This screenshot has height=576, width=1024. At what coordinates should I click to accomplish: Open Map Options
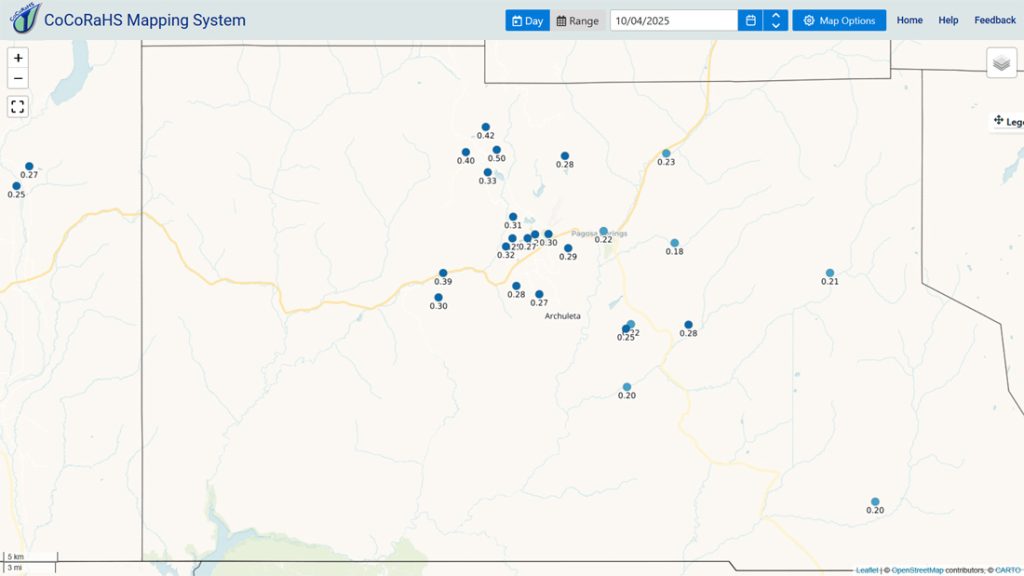pyautogui.click(x=839, y=20)
